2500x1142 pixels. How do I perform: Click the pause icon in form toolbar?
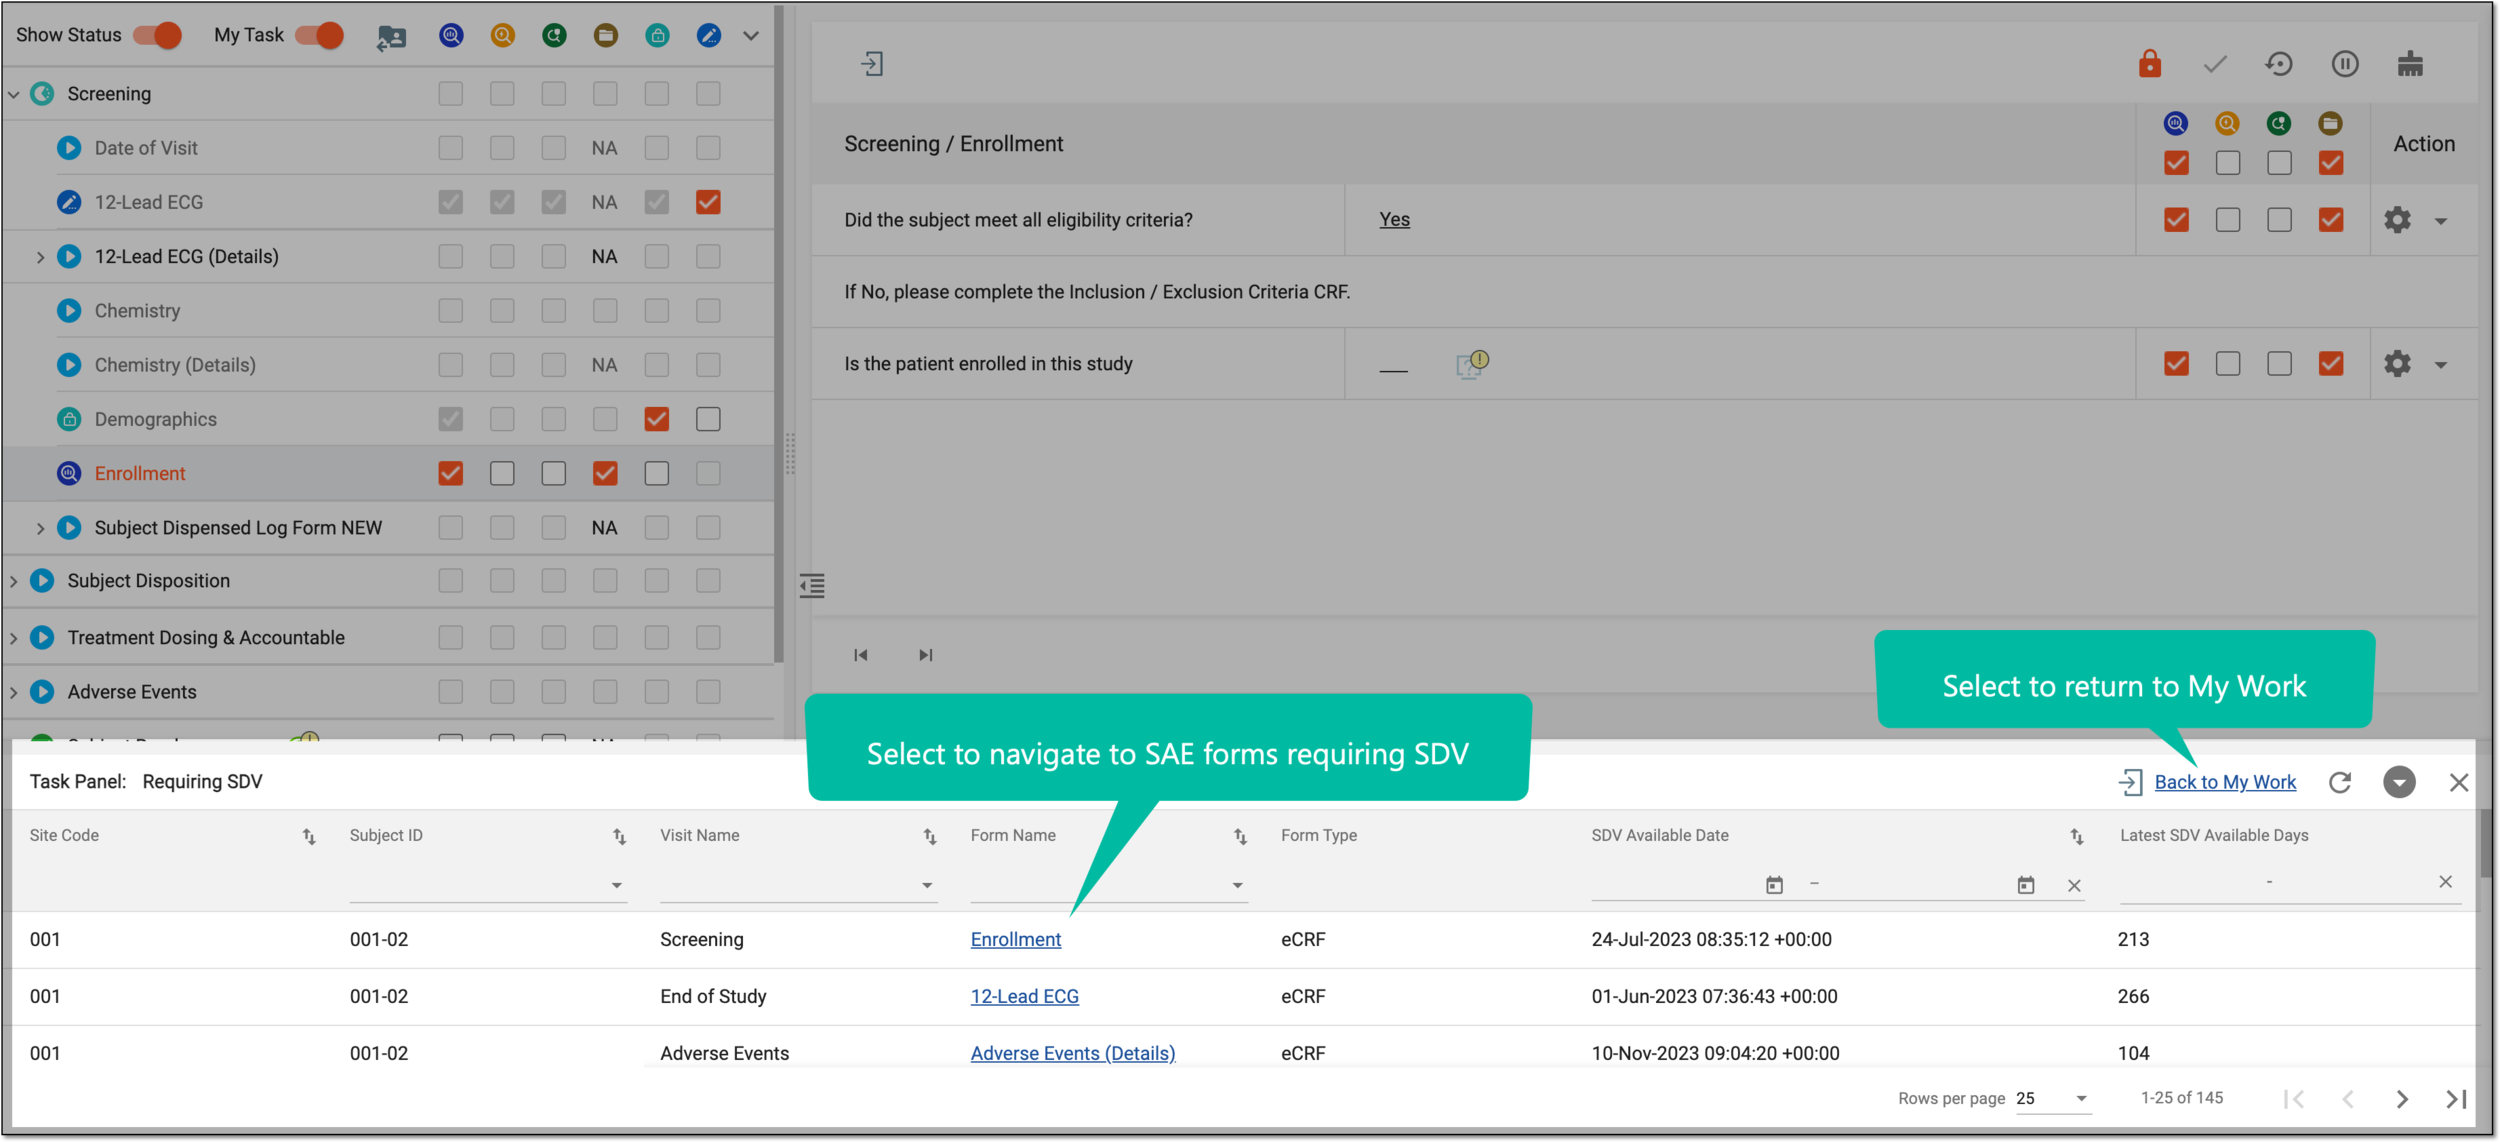click(x=2345, y=65)
